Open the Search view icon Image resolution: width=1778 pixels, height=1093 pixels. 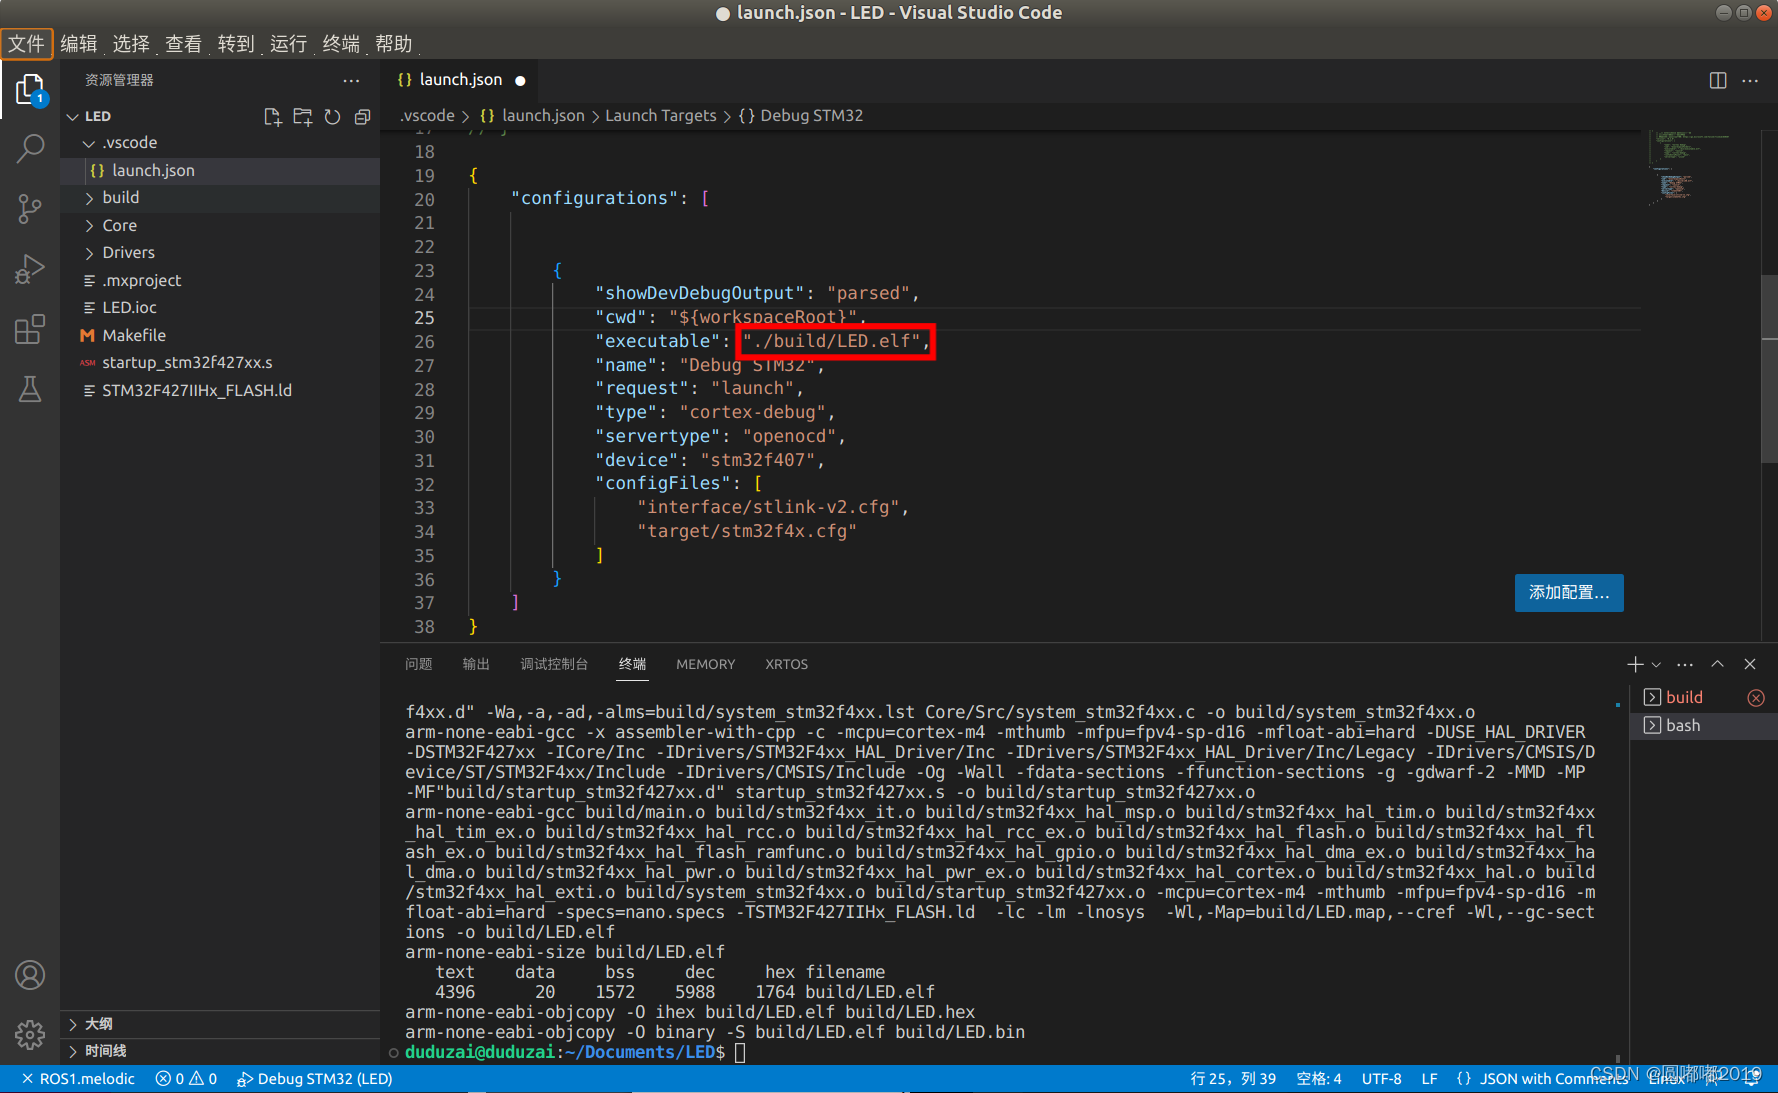[x=30, y=149]
